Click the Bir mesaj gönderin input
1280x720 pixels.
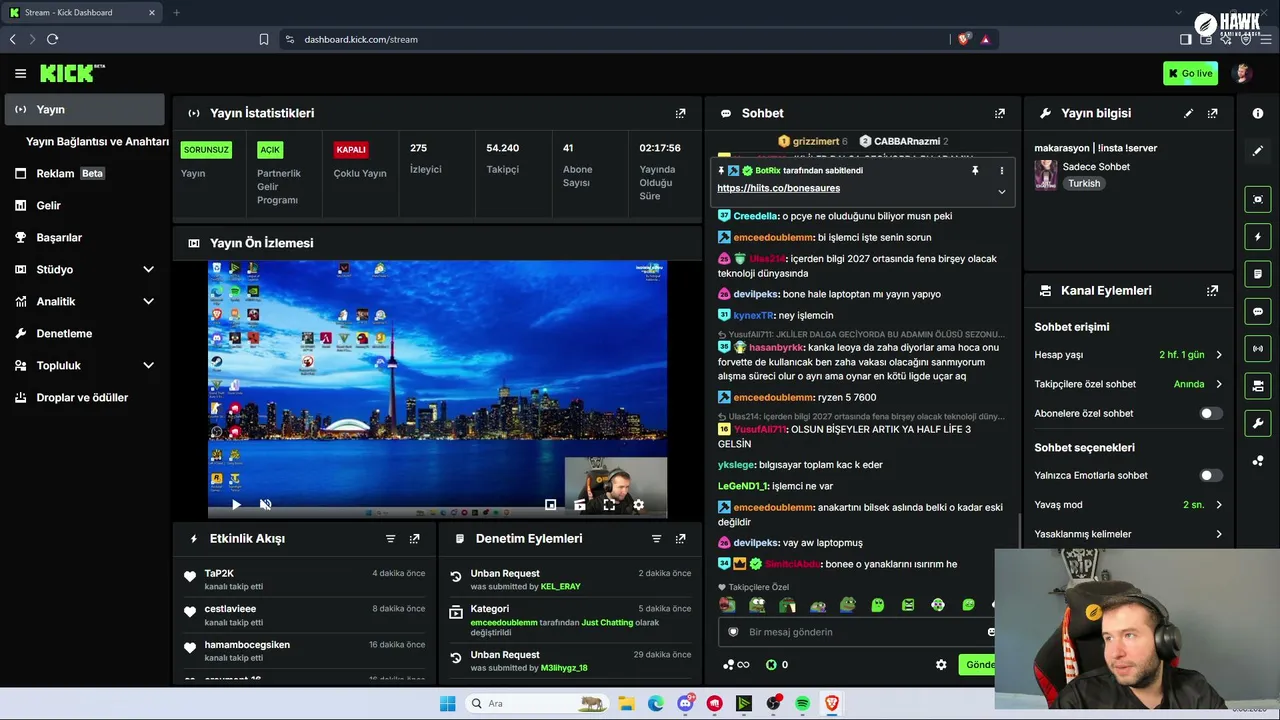(860, 632)
